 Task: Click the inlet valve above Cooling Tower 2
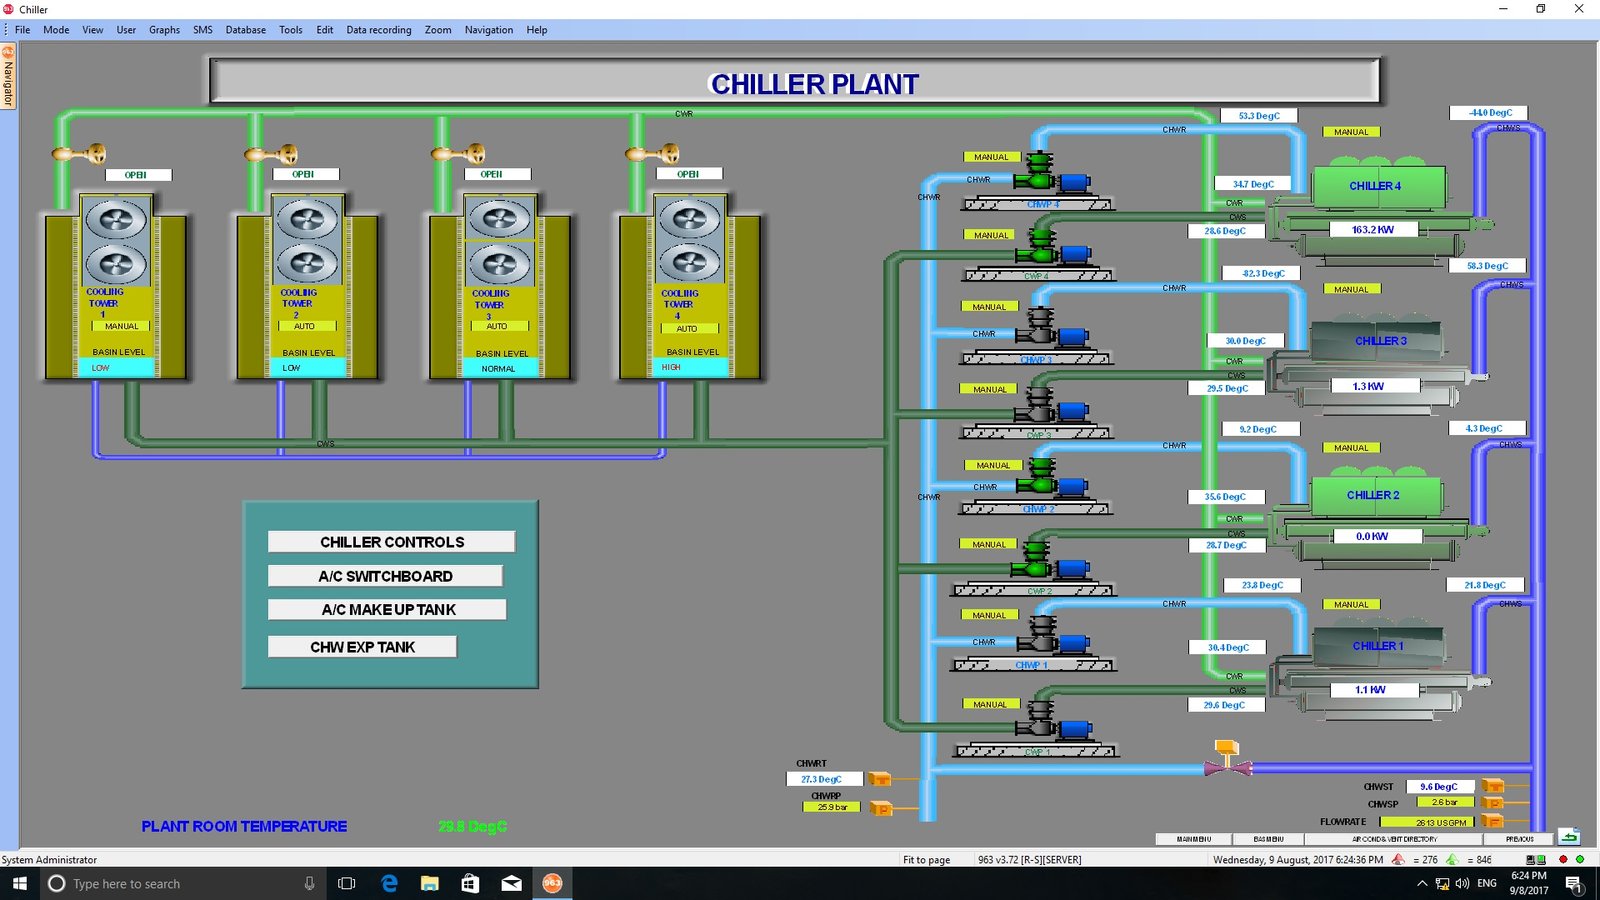pyautogui.click(x=271, y=154)
